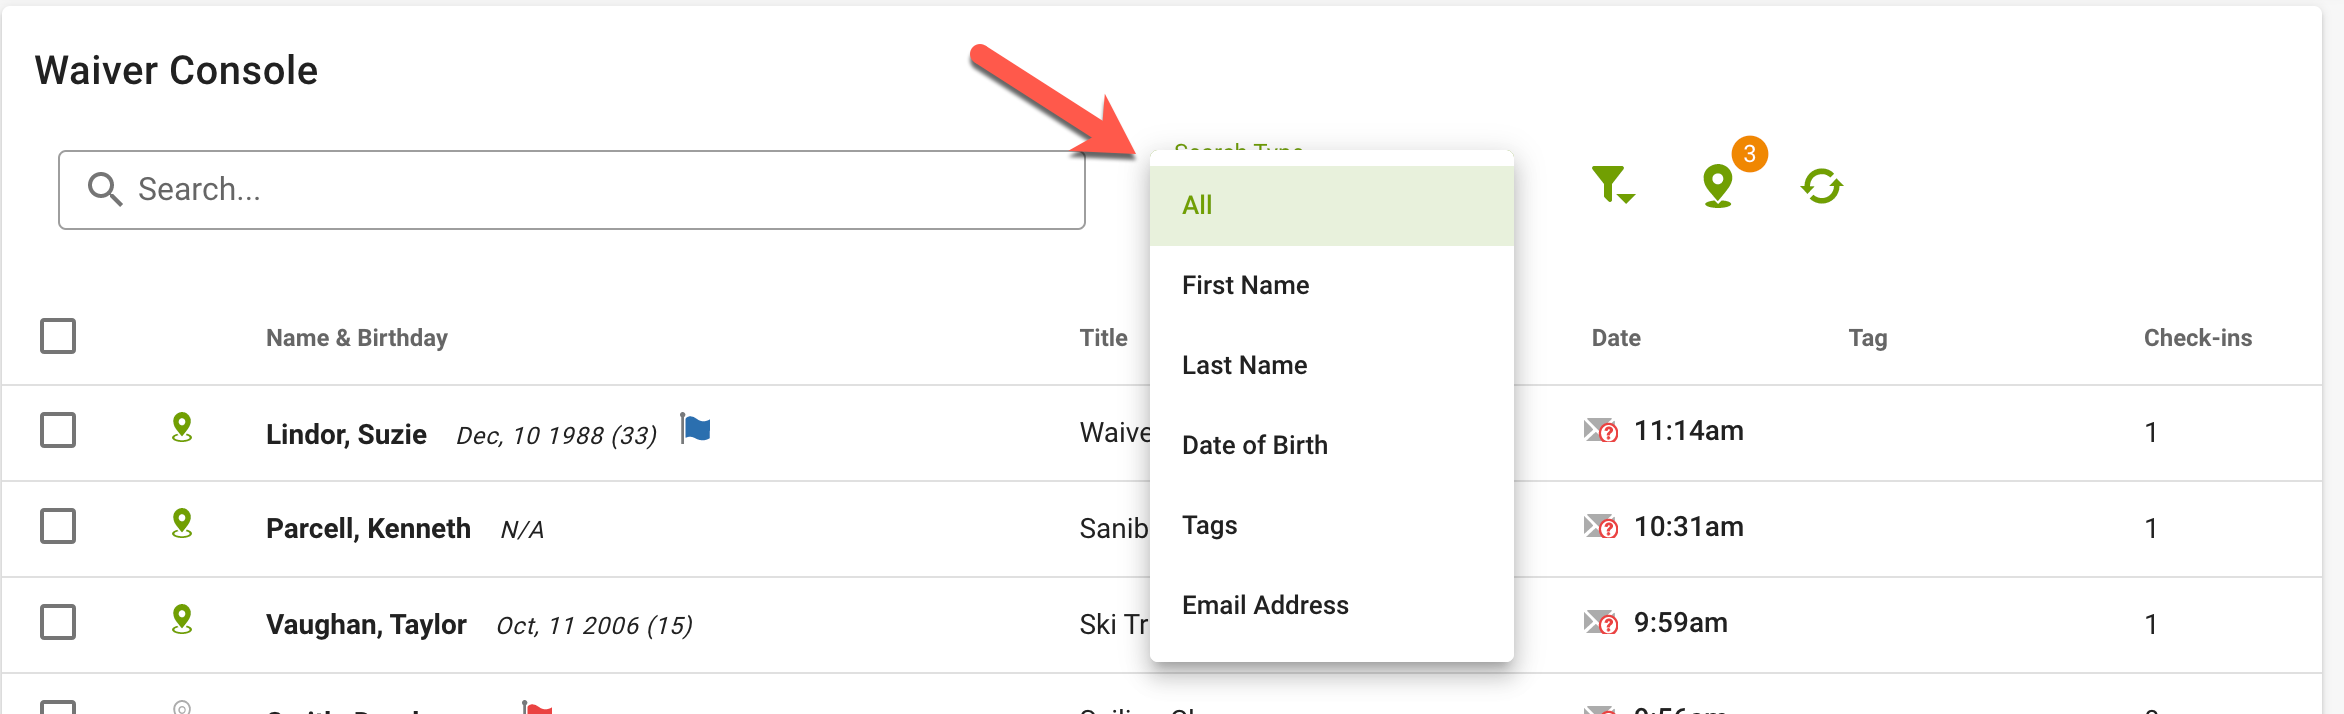
Task: Select Last Name from the dropdown list
Action: coord(1332,365)
